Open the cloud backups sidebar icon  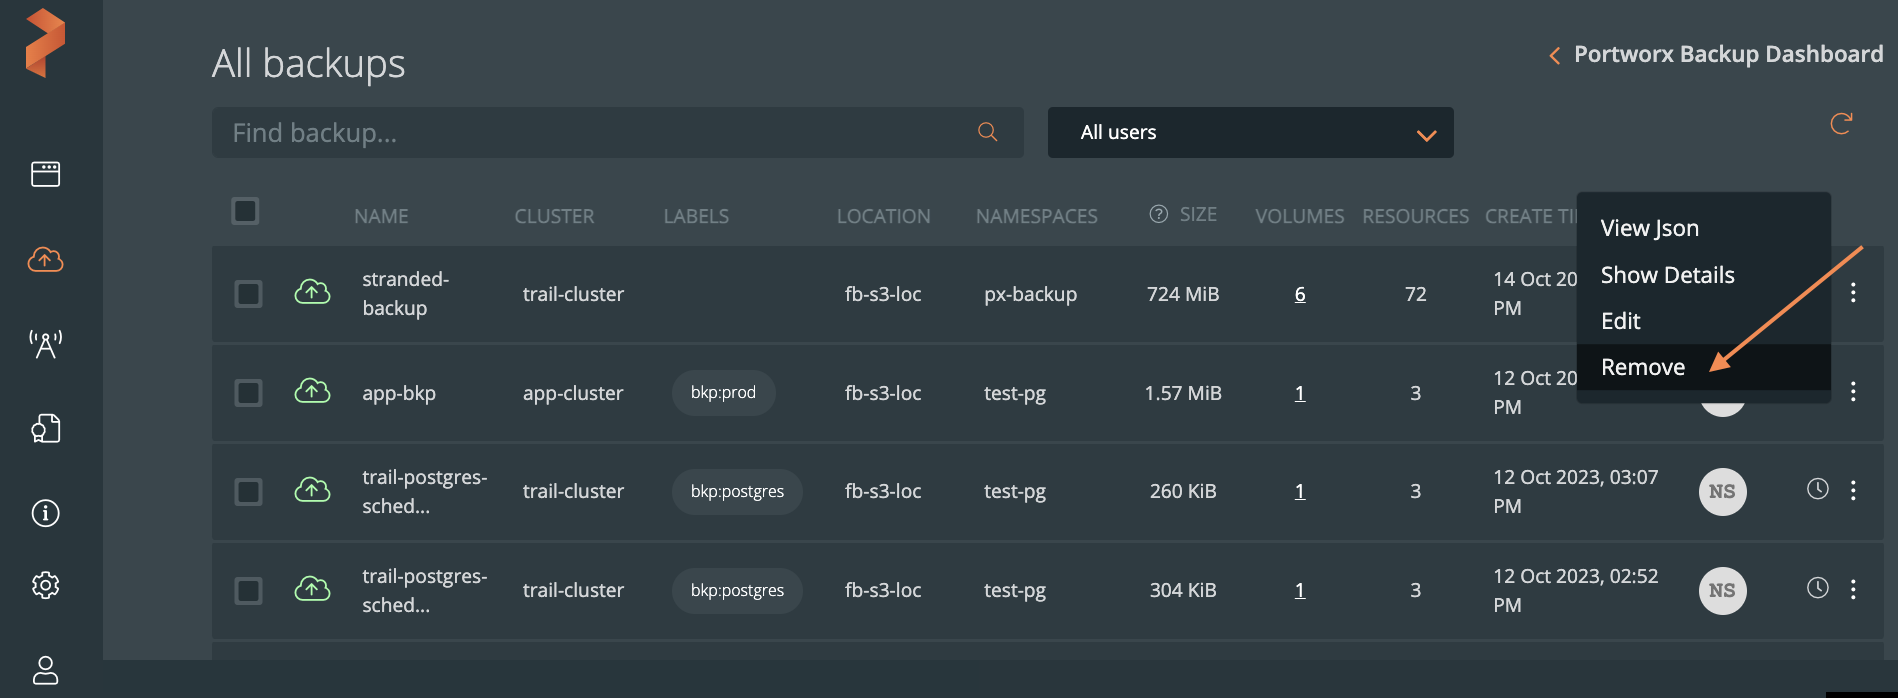pos(45,260)
